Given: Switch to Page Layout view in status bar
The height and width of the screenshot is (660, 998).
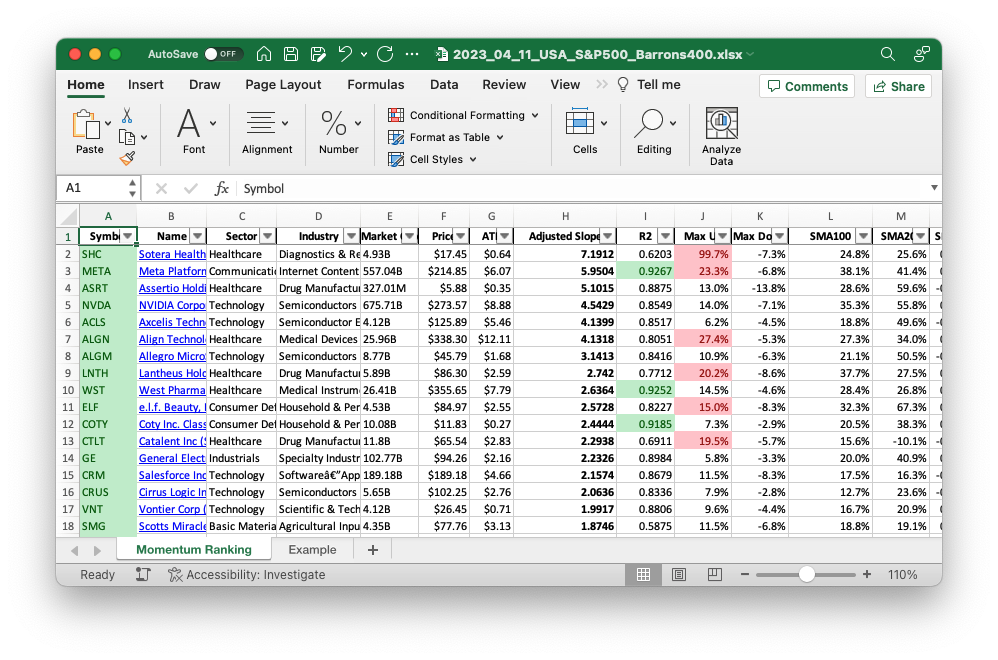Looking at the screenshot, I should 679,575.
